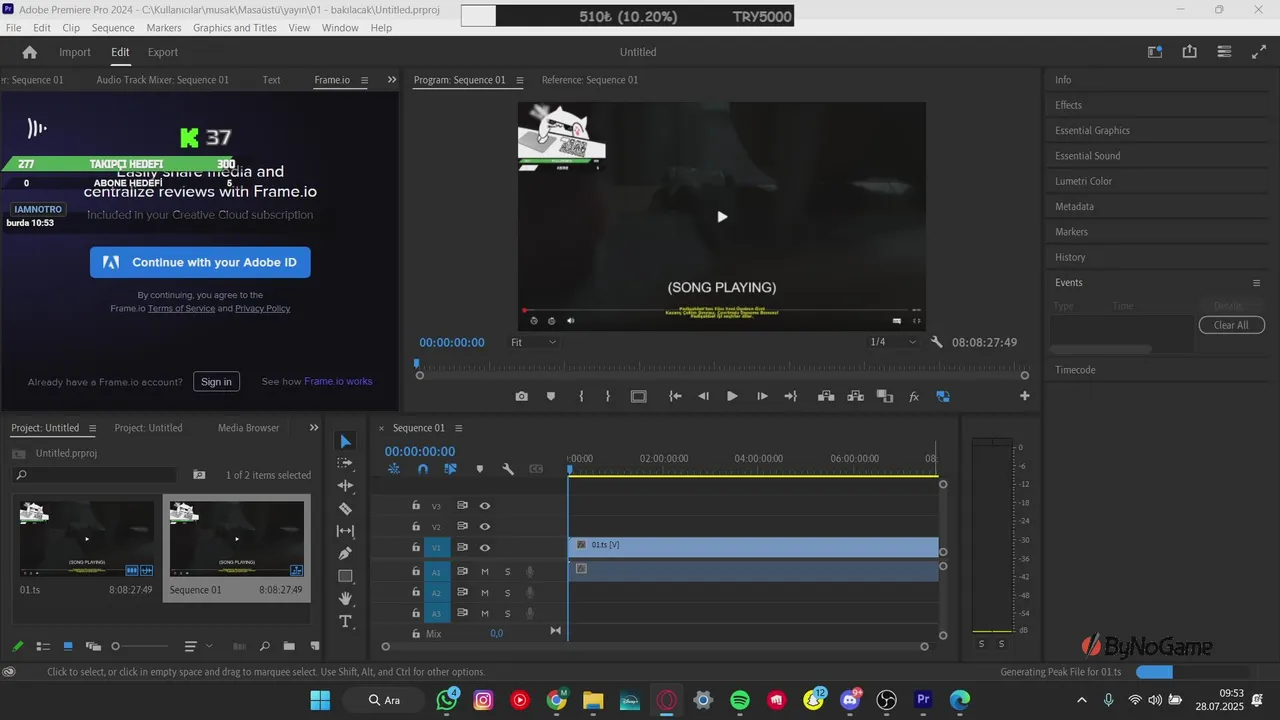The image size is (1280, 720).
Task: Toggle Linked Selection in timeline
Action: [450, 469]
